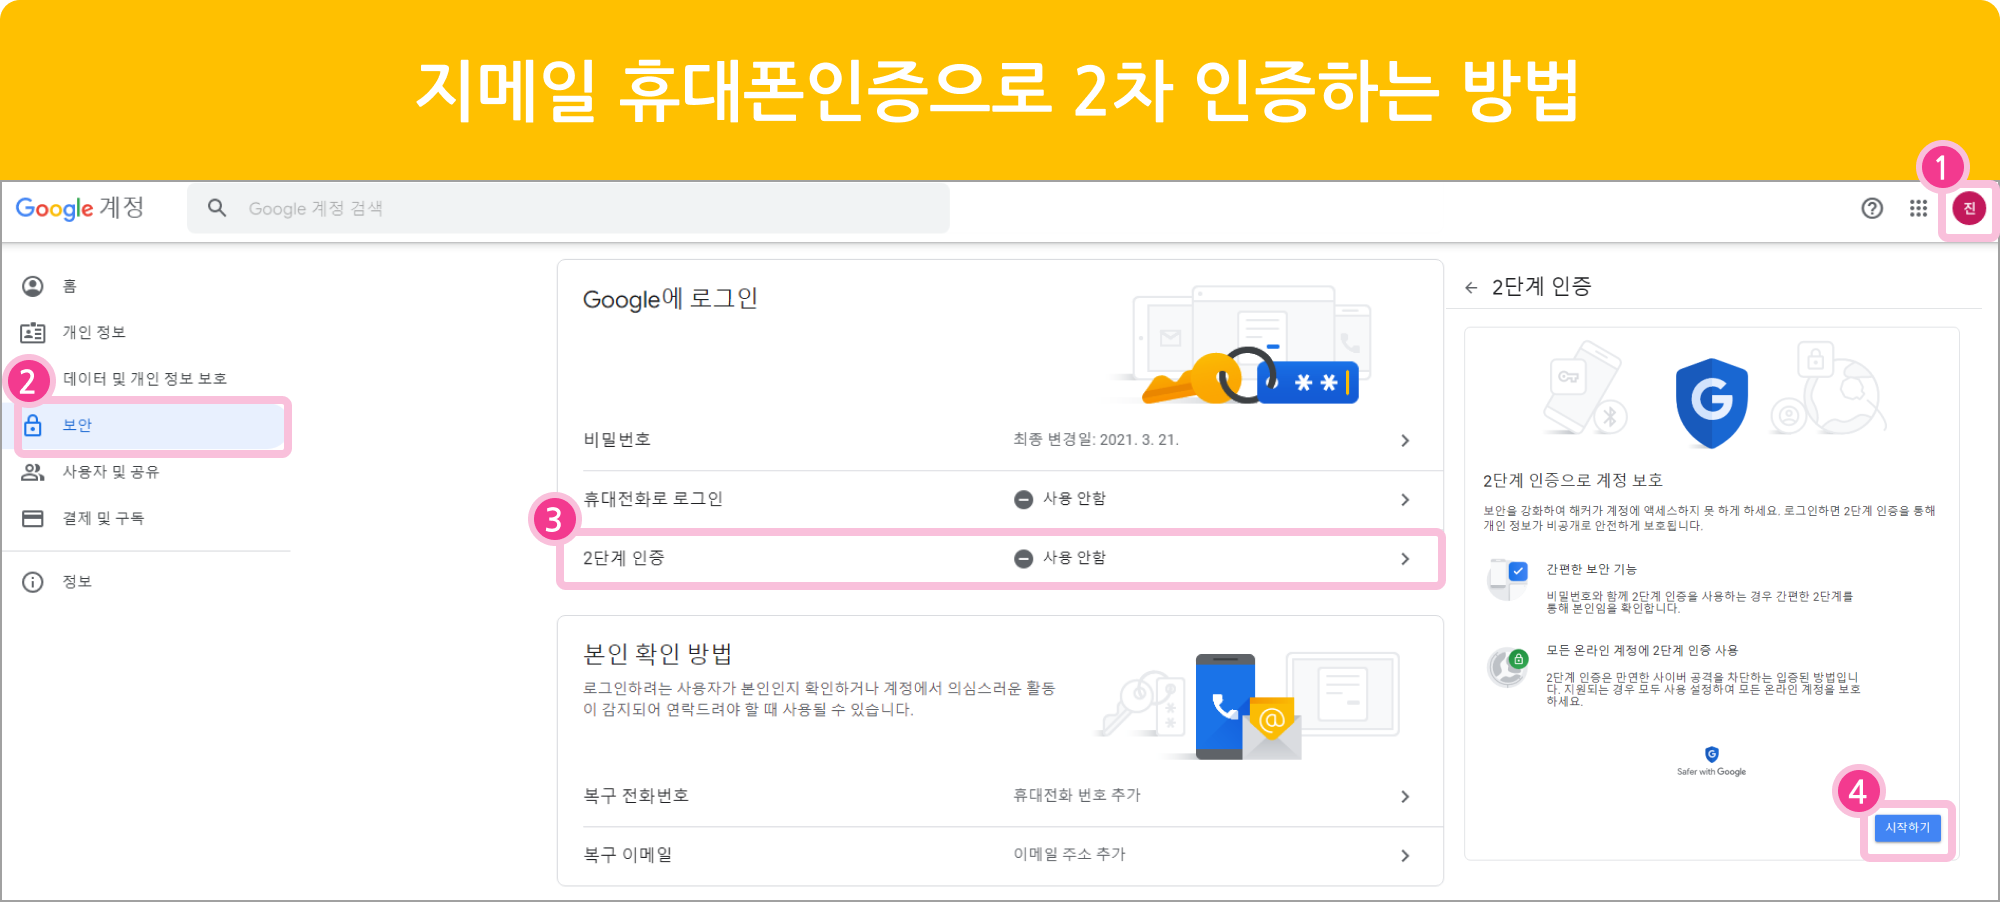Open the help question mark icon
The width and height of the screenshot is (2000, 902).
pyautogui.click(x=1872, y=208)
